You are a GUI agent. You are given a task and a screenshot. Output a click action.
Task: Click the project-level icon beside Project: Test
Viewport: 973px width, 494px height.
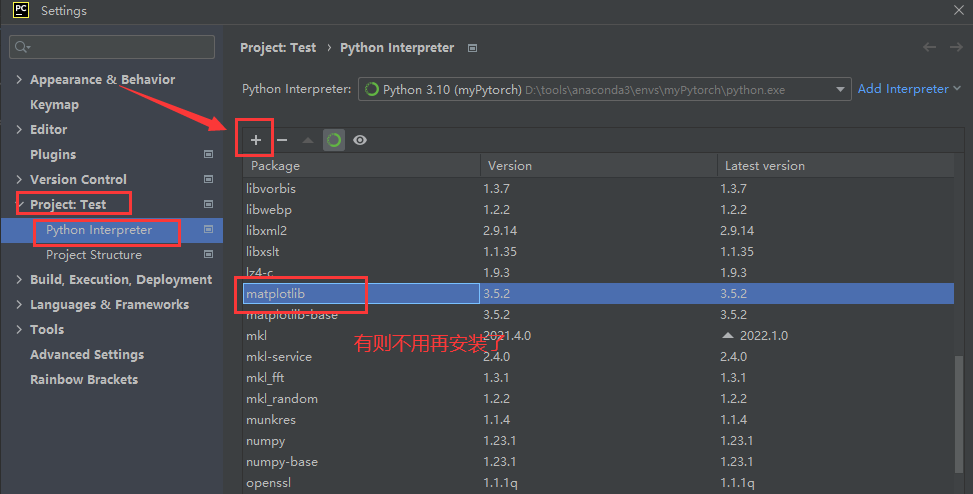(x=208, y=204)
